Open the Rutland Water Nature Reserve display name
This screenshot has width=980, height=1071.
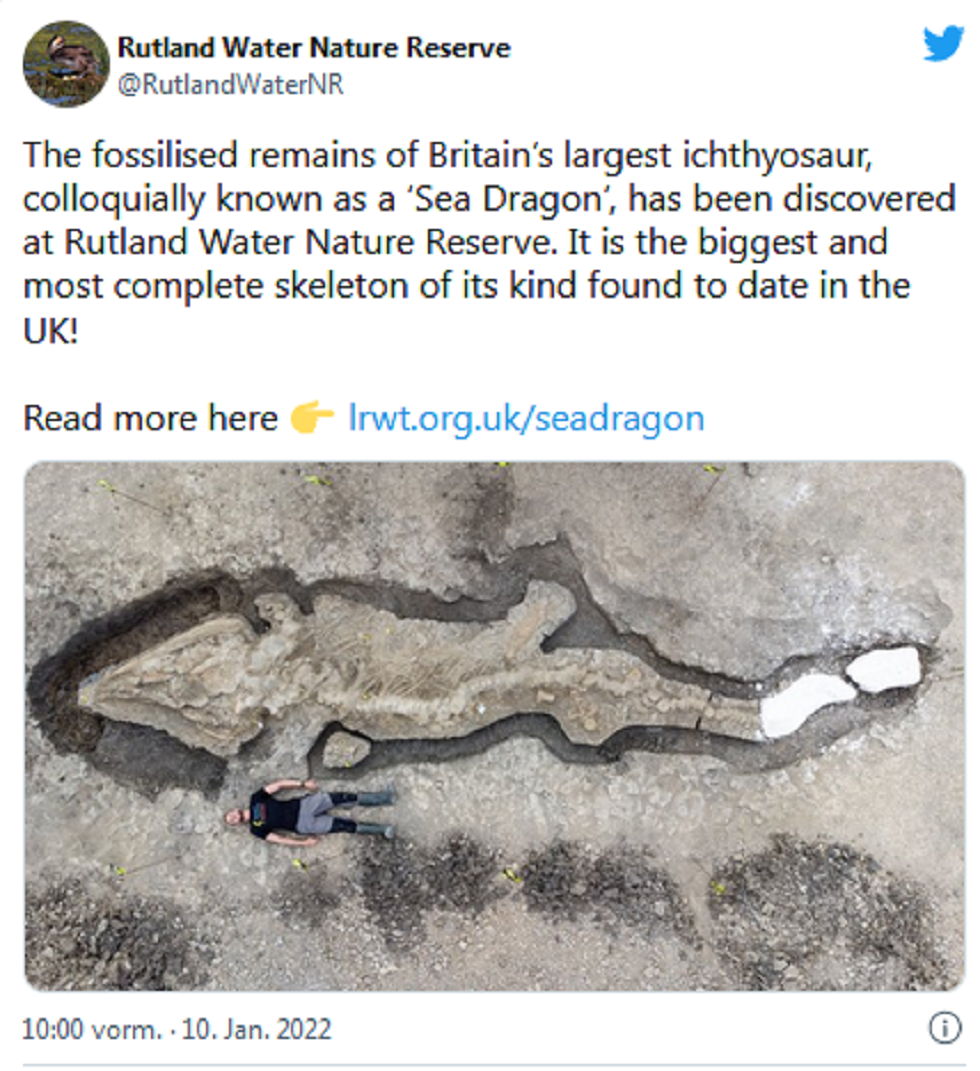point(313,48)
